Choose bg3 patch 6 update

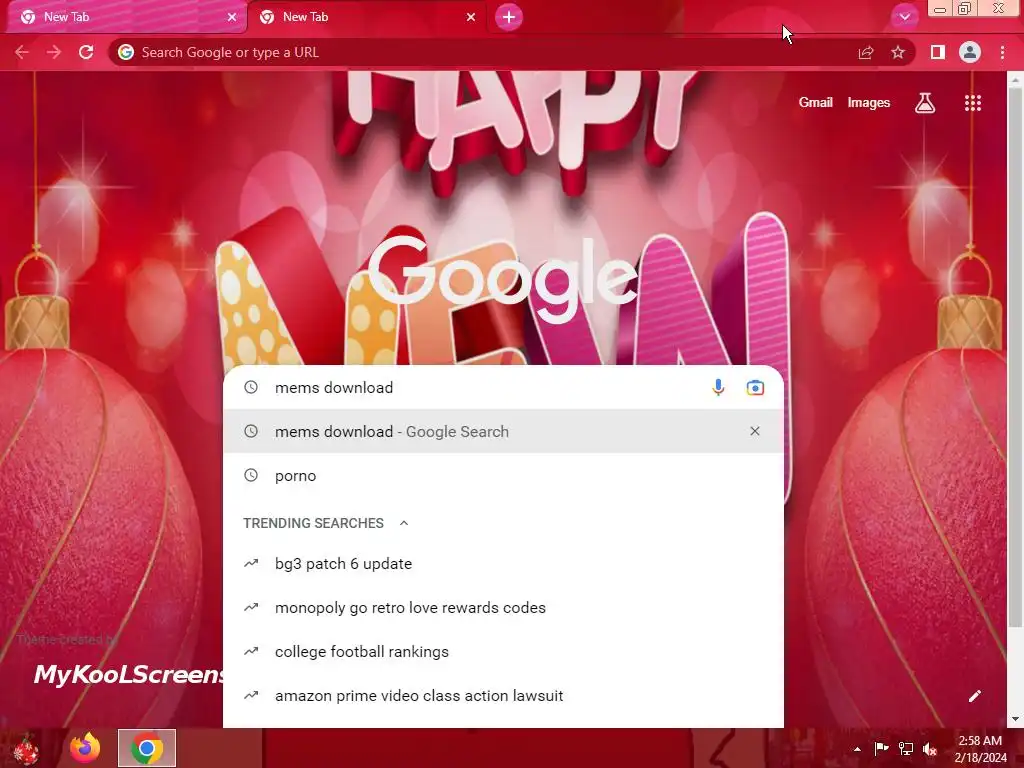click(x=504, y=564)
